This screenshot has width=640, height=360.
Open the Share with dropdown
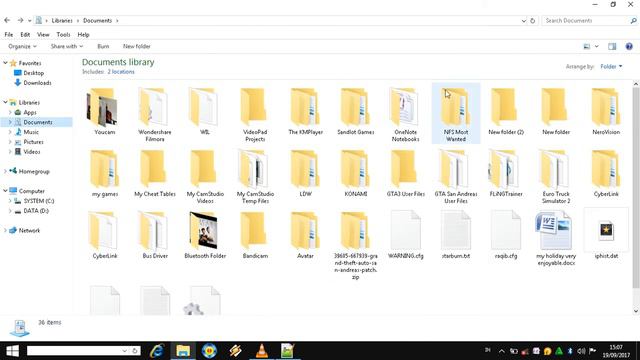(67, 47)
